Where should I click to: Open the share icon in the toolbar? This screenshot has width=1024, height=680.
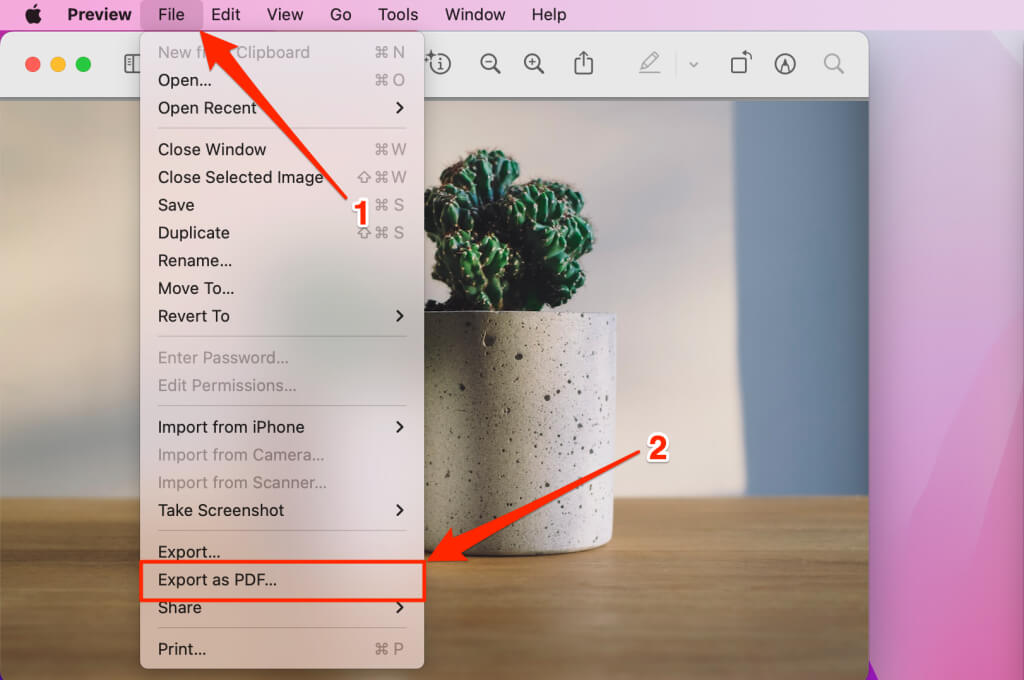pos(583,64)
